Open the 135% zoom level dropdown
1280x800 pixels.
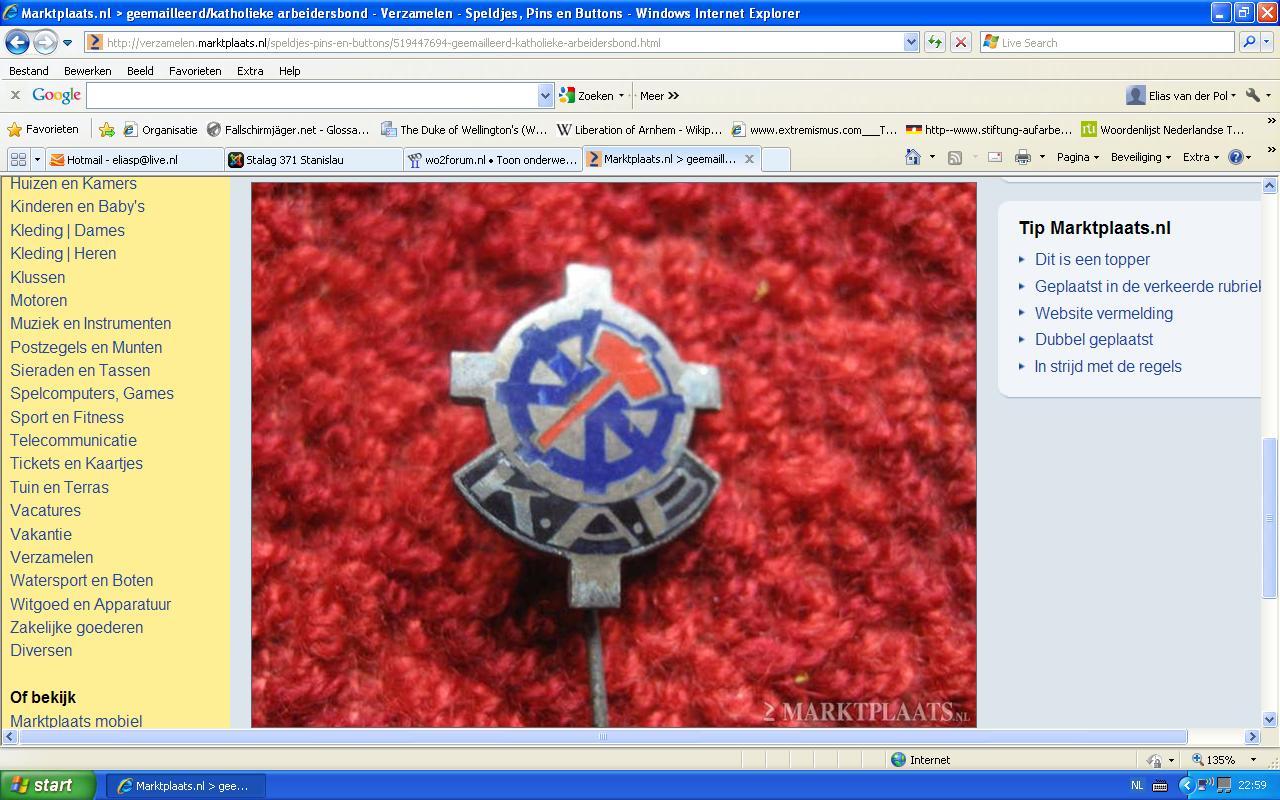tap(1253, 760)
